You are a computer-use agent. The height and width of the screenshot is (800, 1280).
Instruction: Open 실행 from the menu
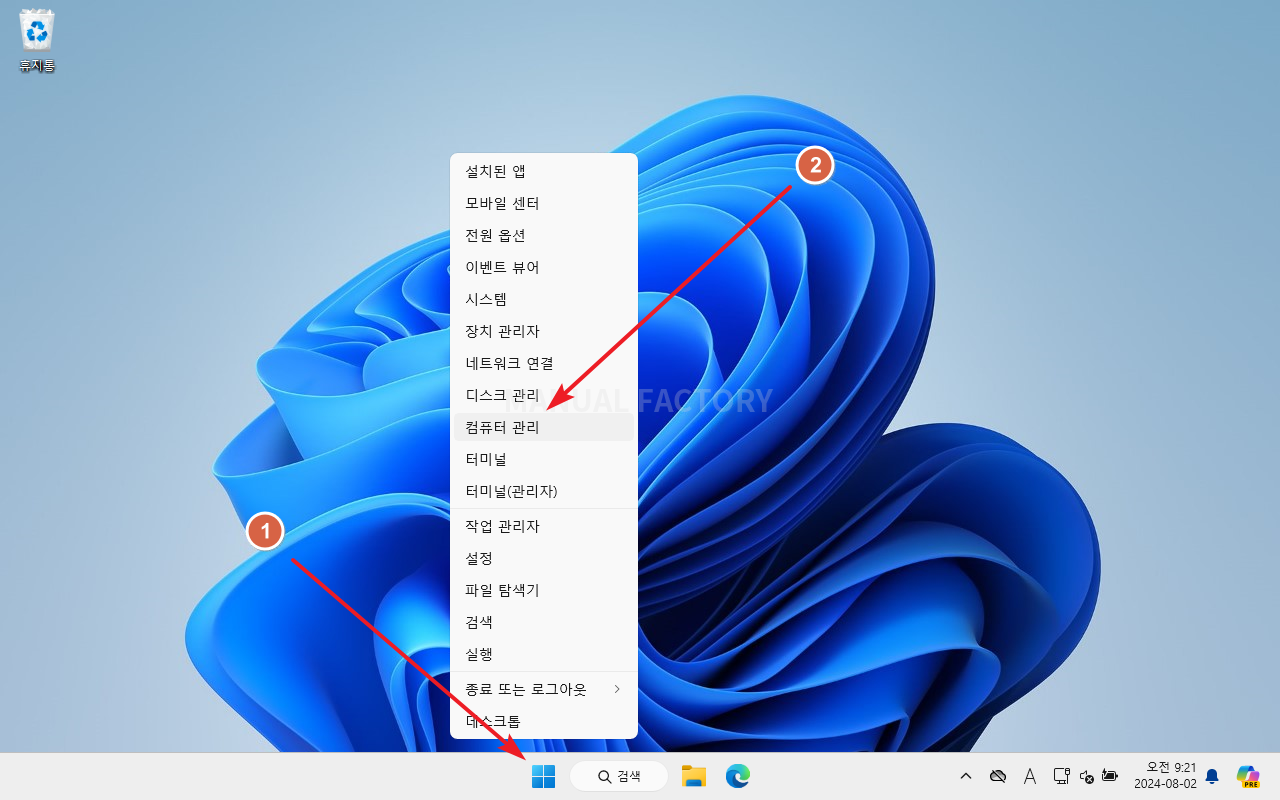(544, 654)
